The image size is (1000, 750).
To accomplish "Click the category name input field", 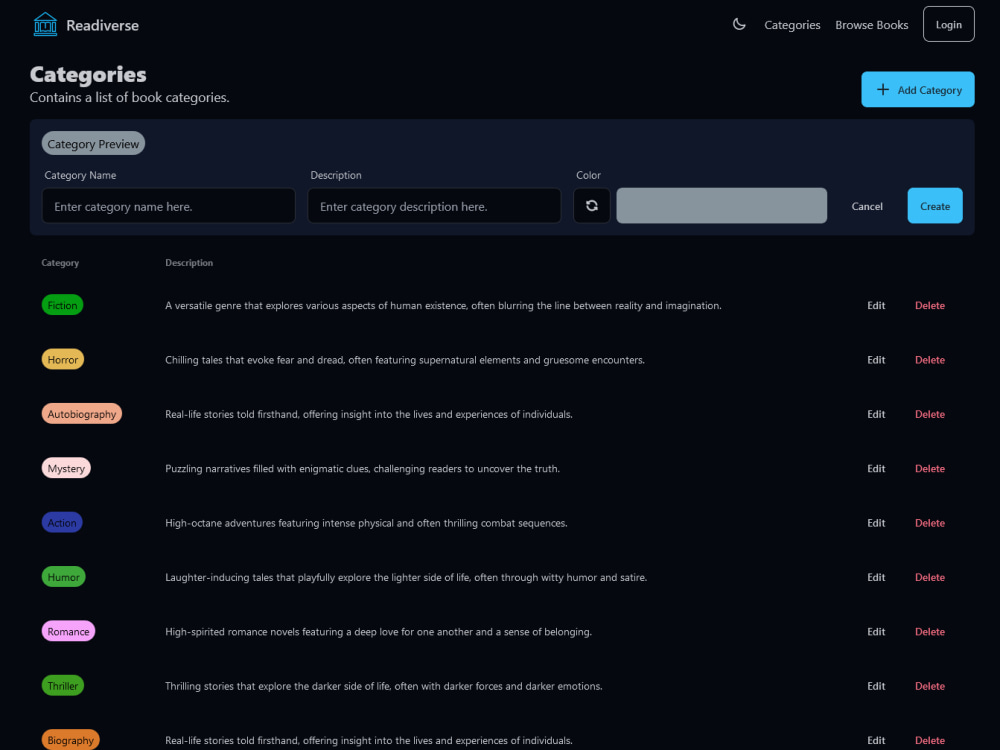I will (x=168, y=206).
